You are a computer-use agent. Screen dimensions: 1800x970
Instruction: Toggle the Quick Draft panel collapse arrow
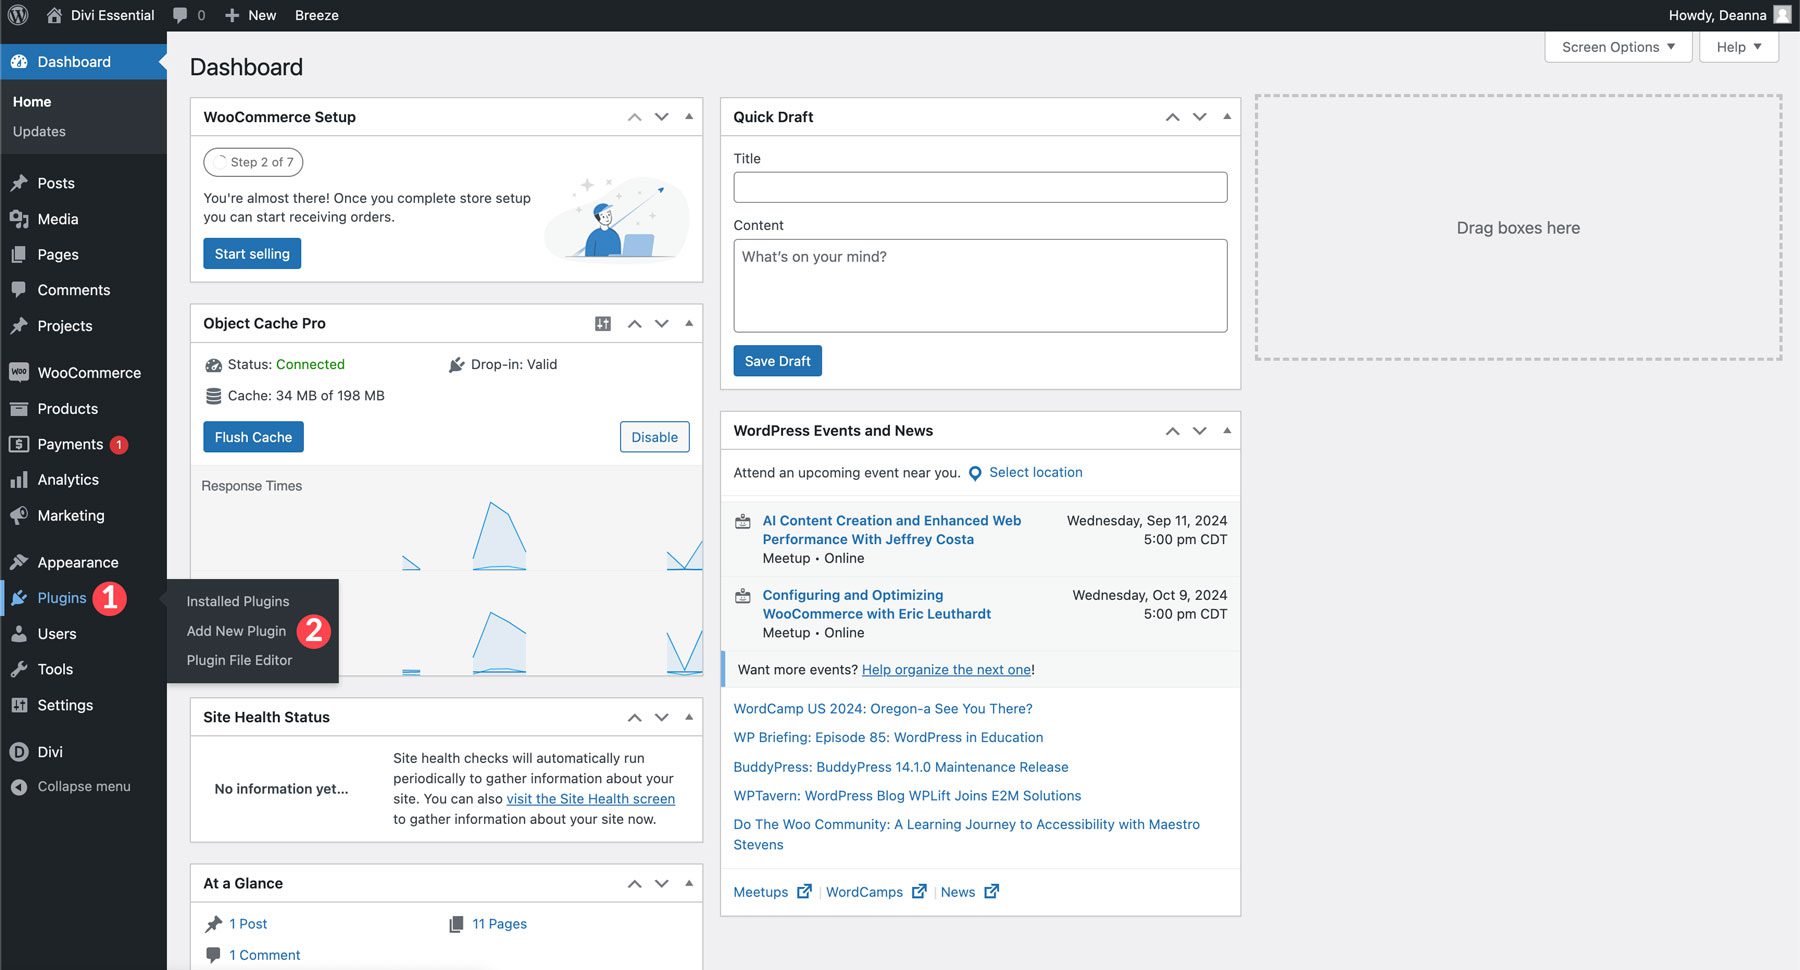[1227, 117]
